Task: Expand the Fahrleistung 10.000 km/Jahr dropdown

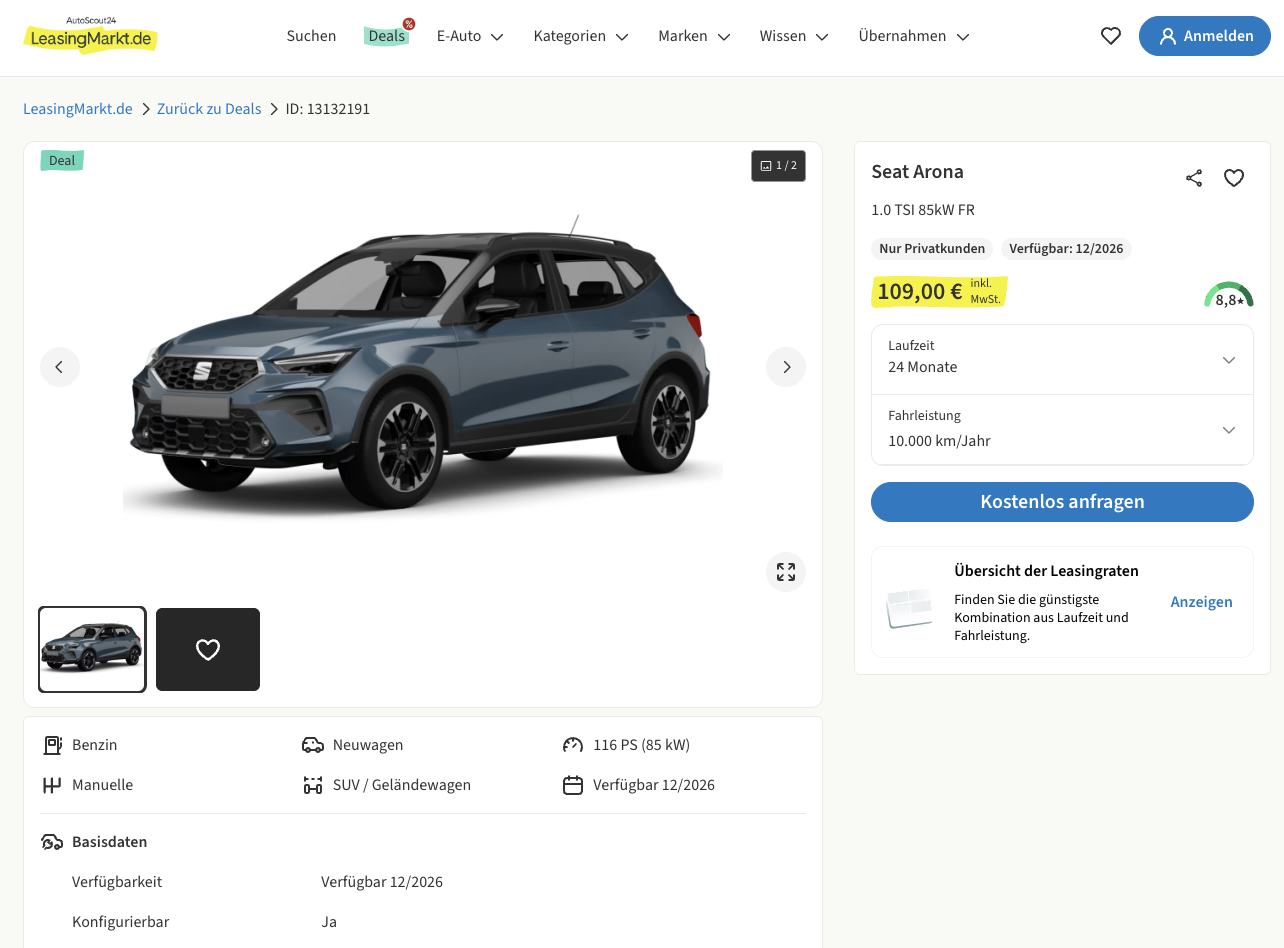Action: [1062, 430]
